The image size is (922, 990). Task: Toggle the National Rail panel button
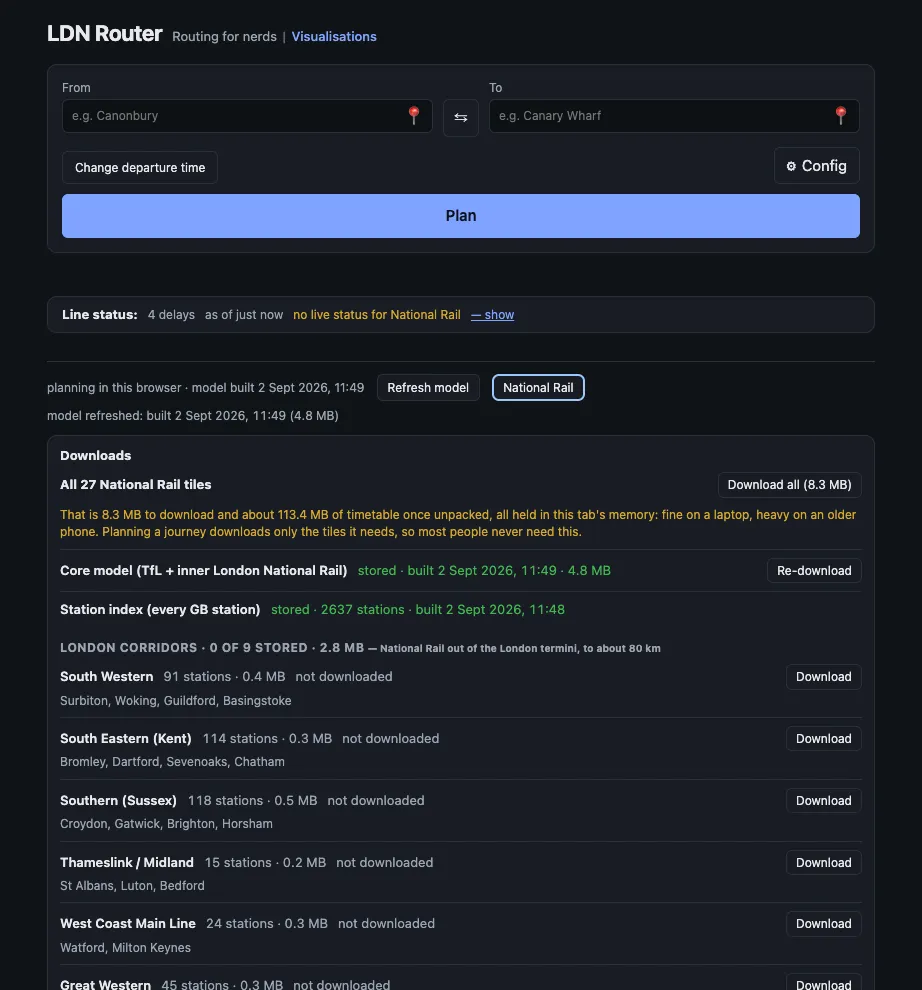pos(538,388)
